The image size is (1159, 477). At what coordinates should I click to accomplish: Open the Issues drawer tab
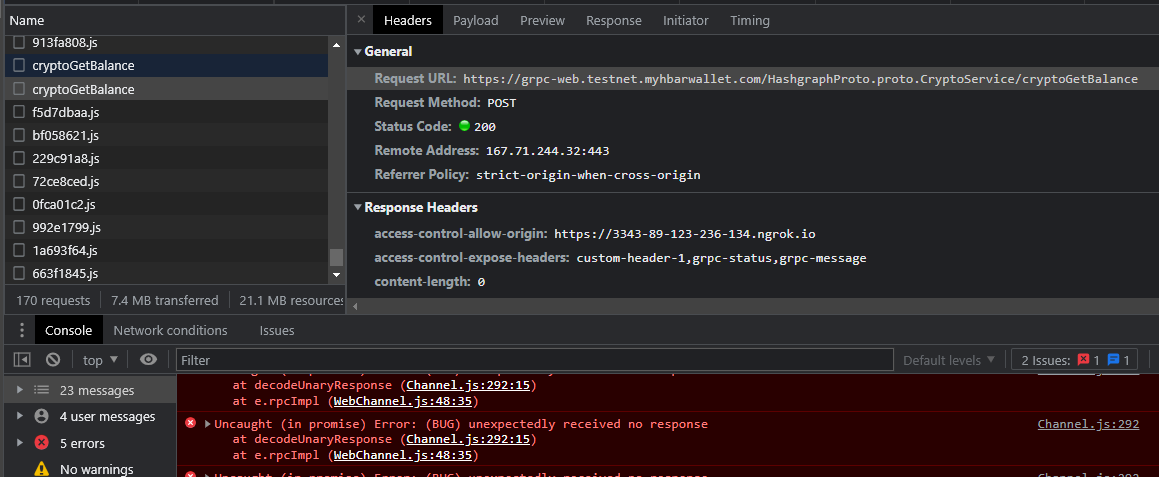click(x=276, y=331)
